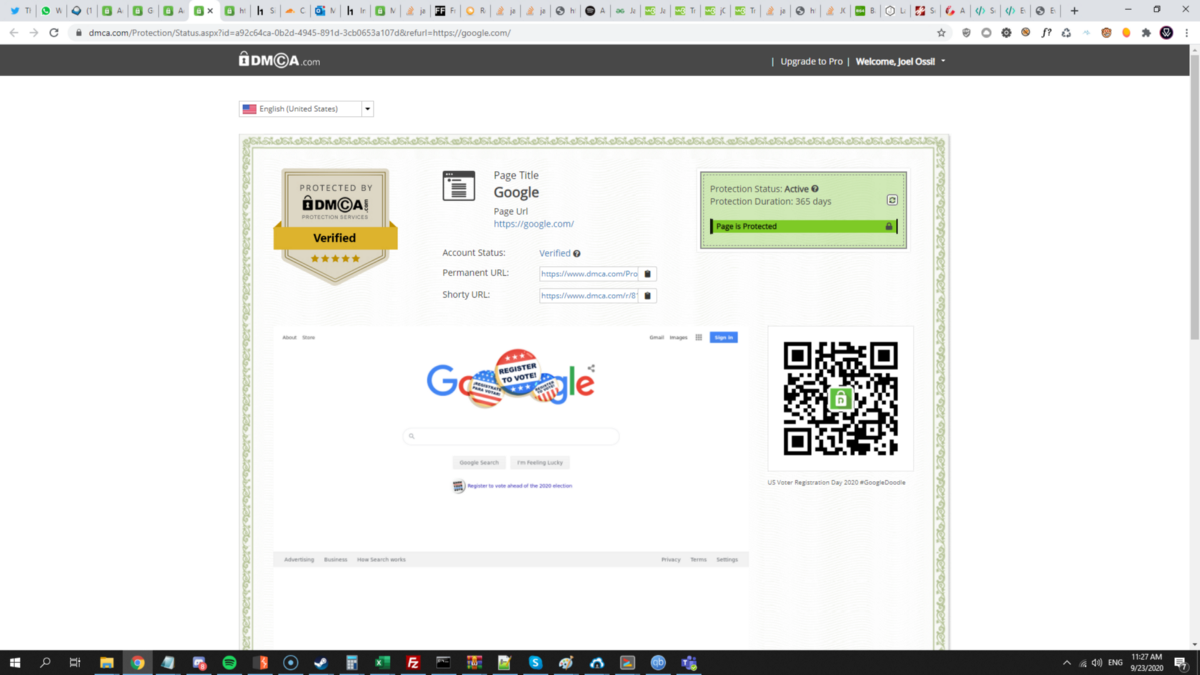1200x675 pixels.
Task: Click the Sign in button in Google preview
Action: tap(724, 337)
